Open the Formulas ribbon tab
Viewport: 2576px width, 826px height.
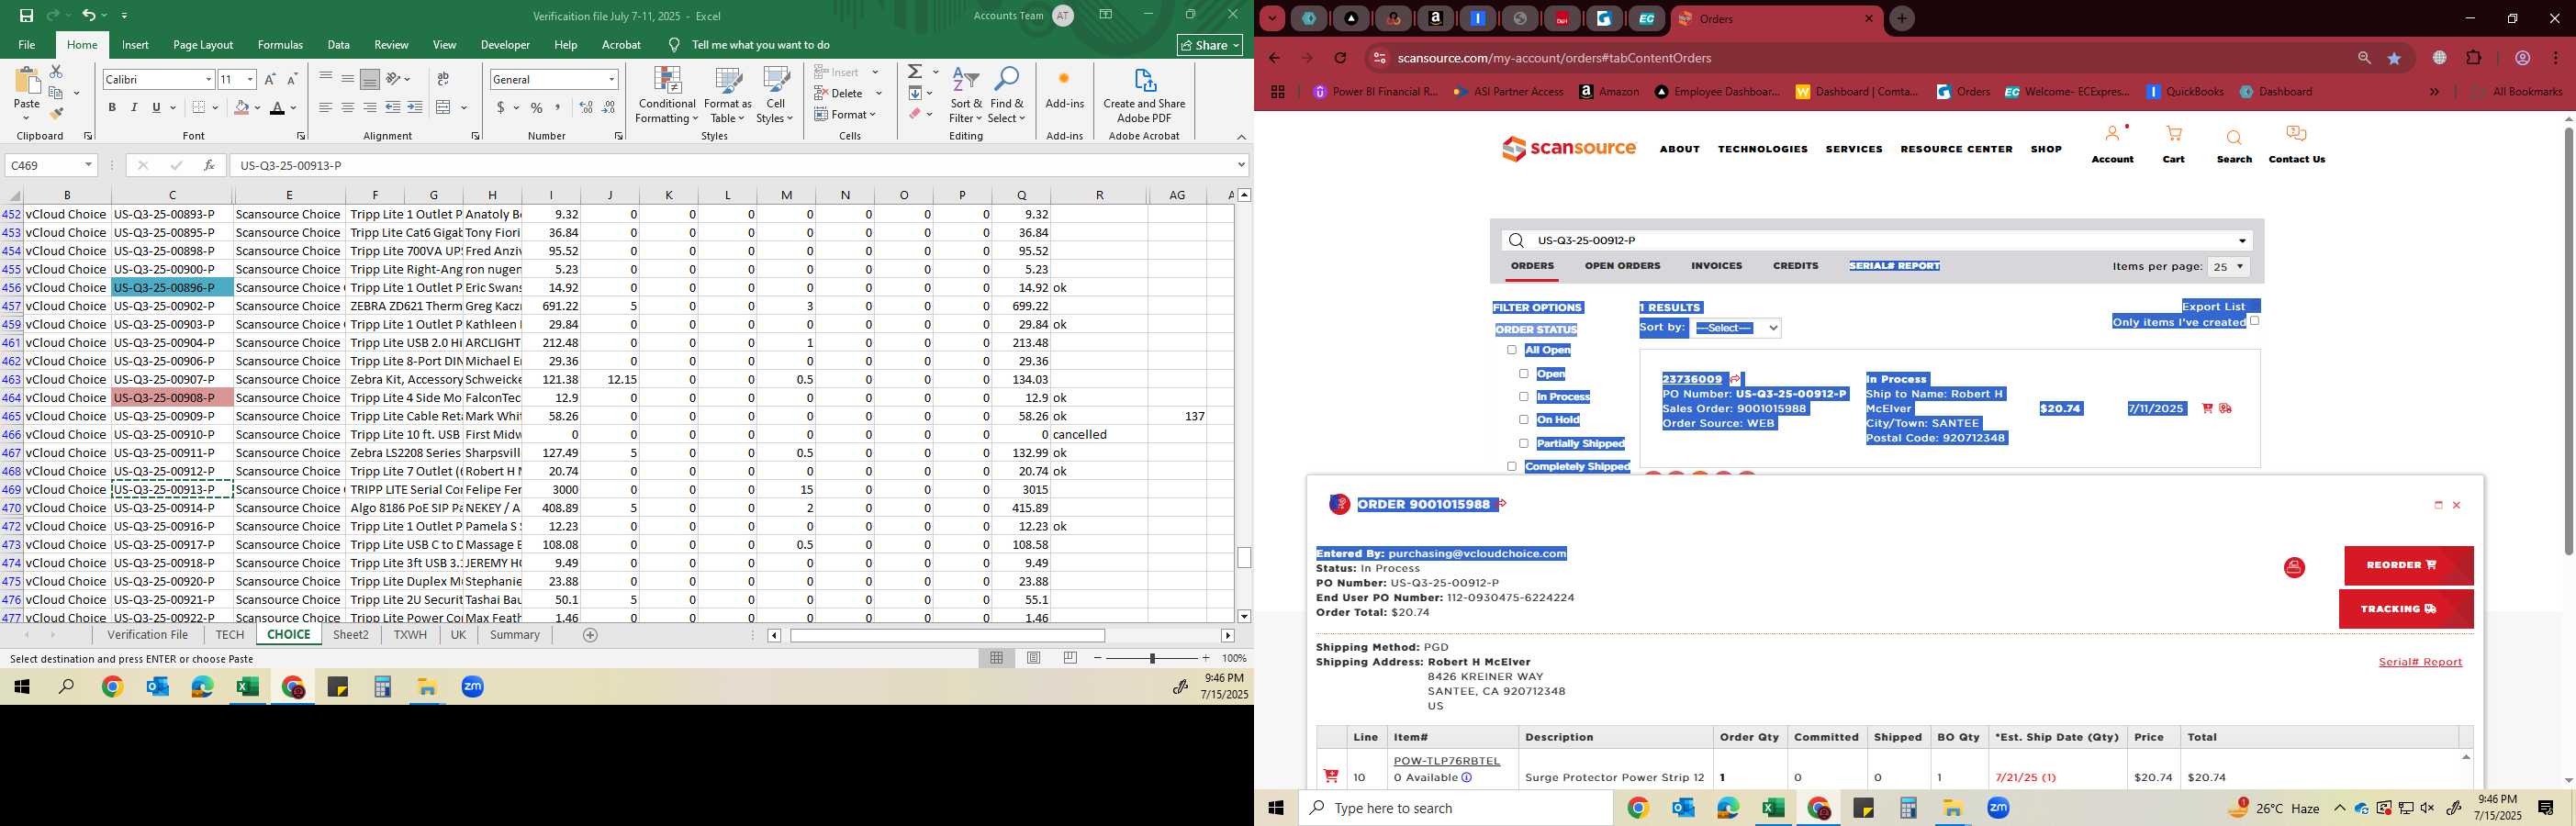pyautogui.click(x=280, y=45)
